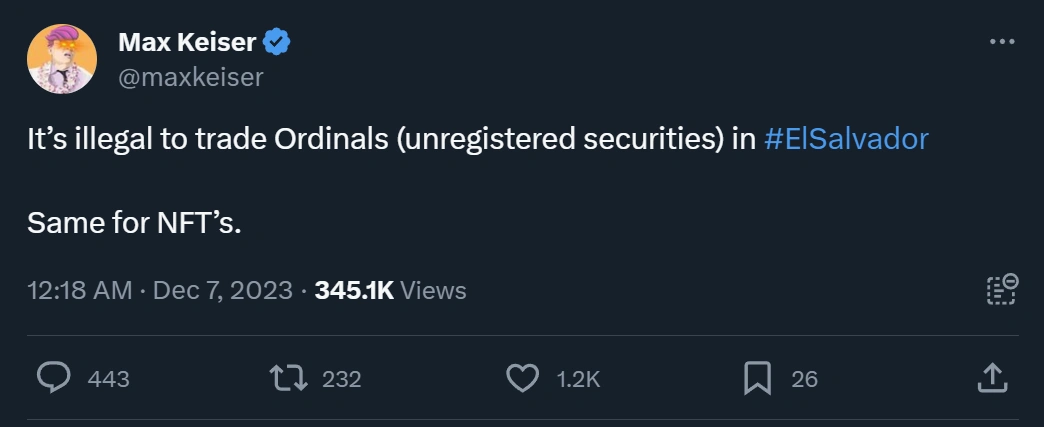Click the 1.2K likes count
The width and height of the screenshot is (1044, 427).
(x=579, y=379)
